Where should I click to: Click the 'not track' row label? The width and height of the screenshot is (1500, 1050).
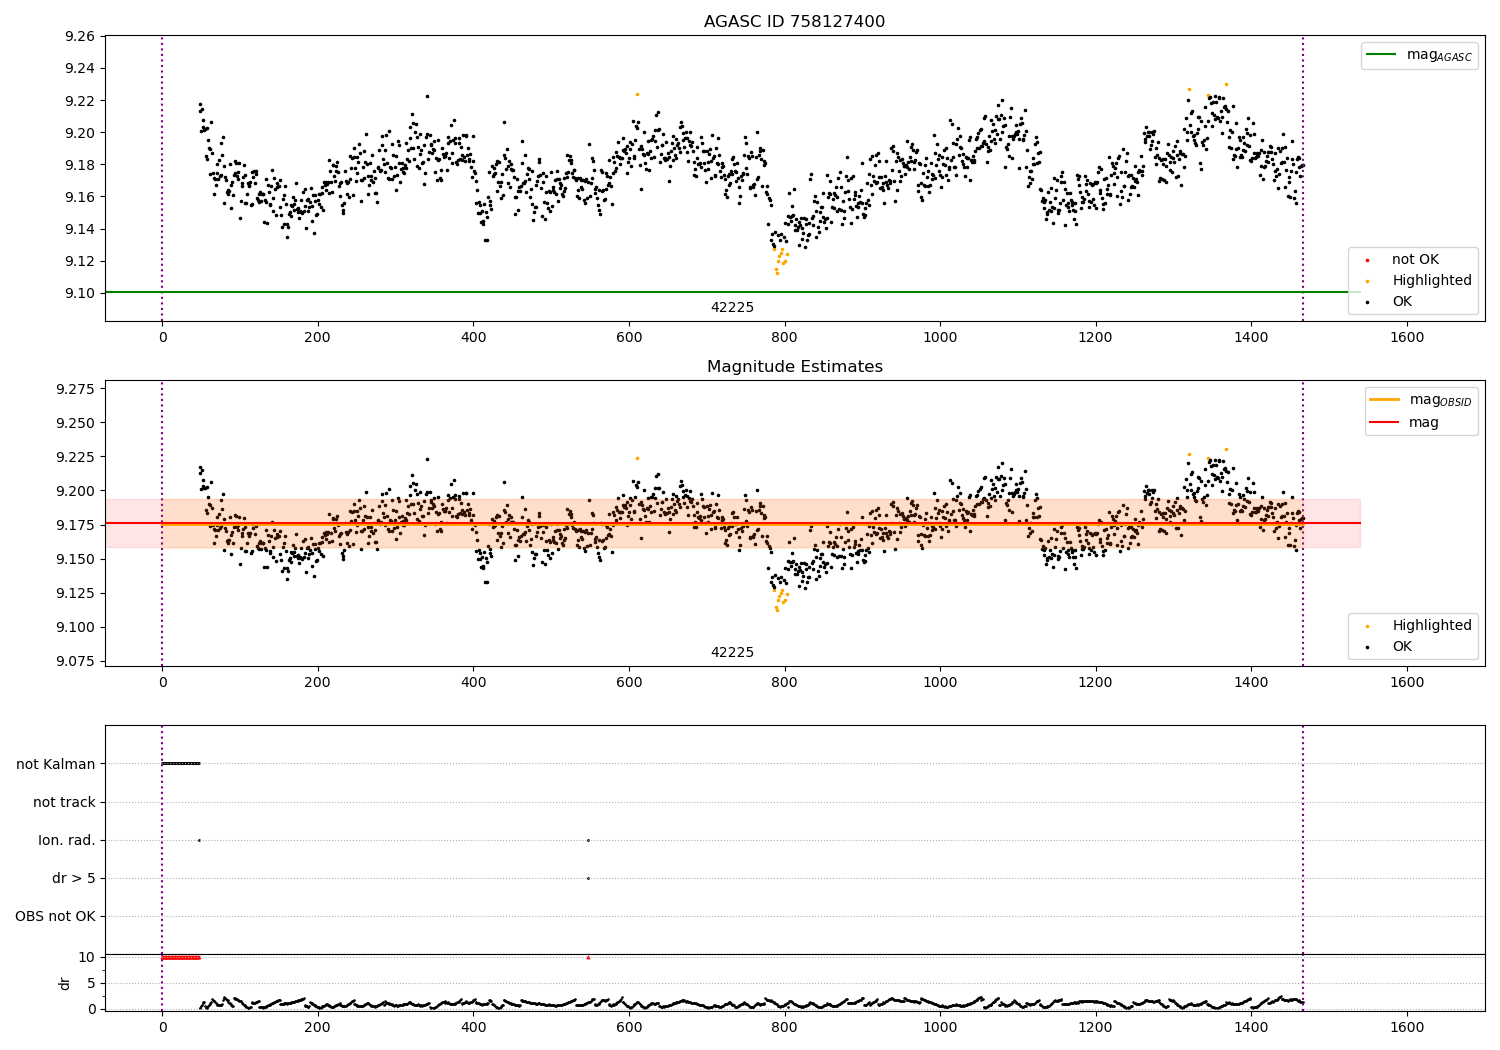(x=64, y=802)
